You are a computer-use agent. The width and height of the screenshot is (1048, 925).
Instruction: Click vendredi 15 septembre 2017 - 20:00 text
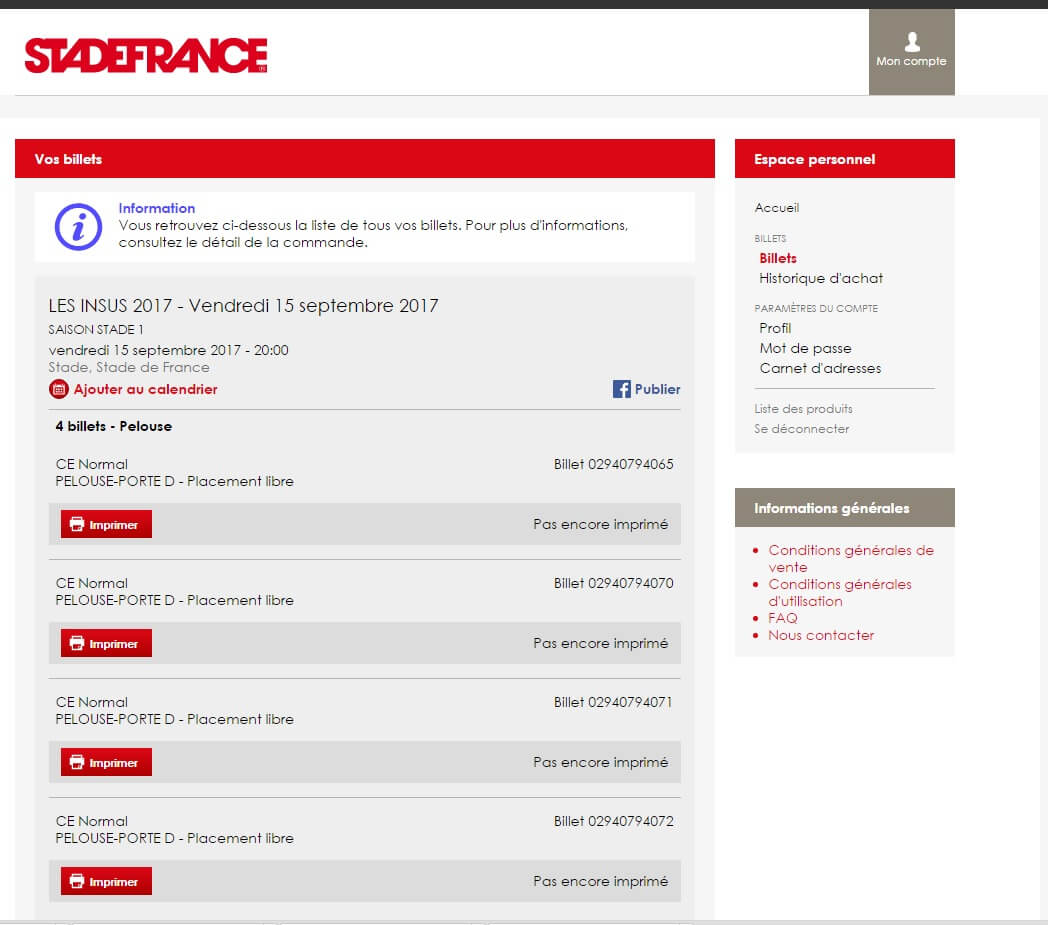click(168, 350)
